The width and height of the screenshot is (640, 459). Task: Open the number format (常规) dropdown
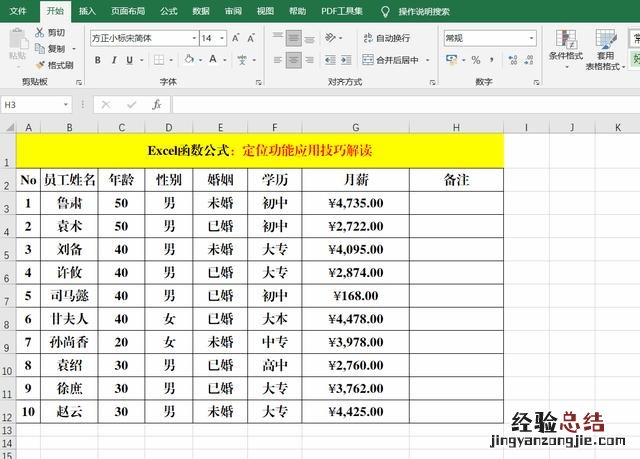point(531,38)
